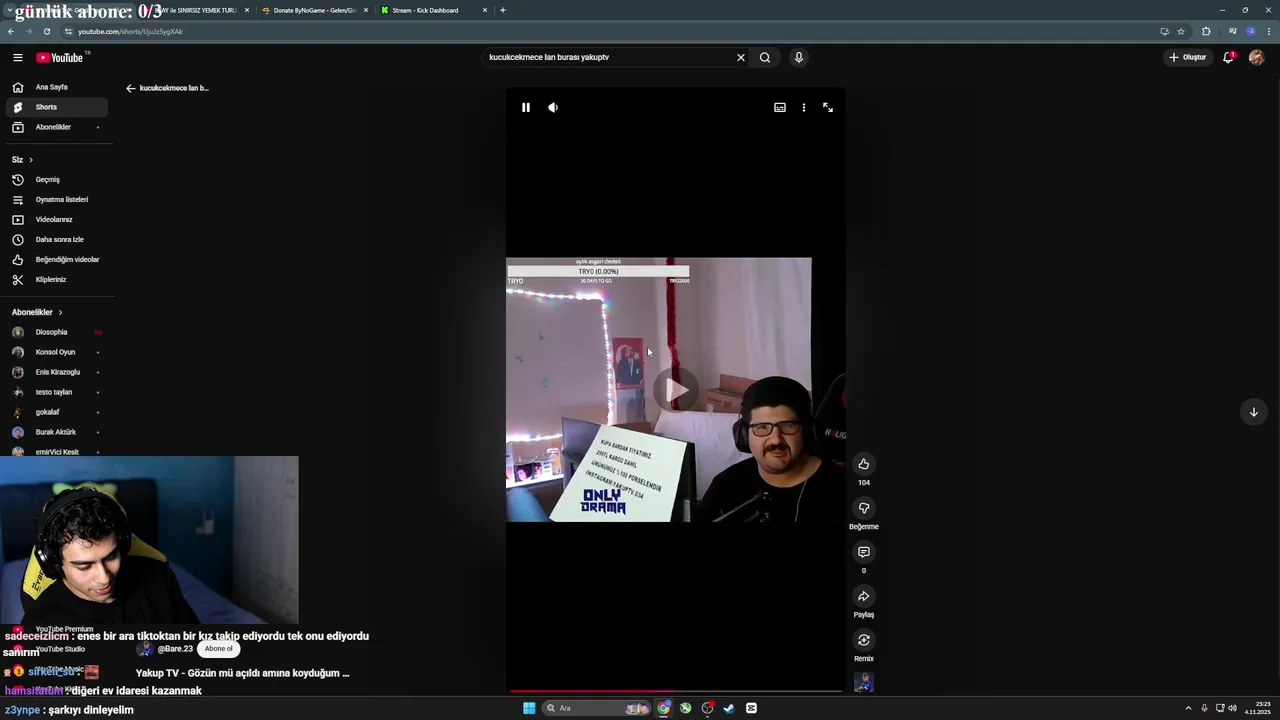Expand the Abonelikler subscriptions header
This screenshot has width=1280, height=720.
(x=37, y=312)
